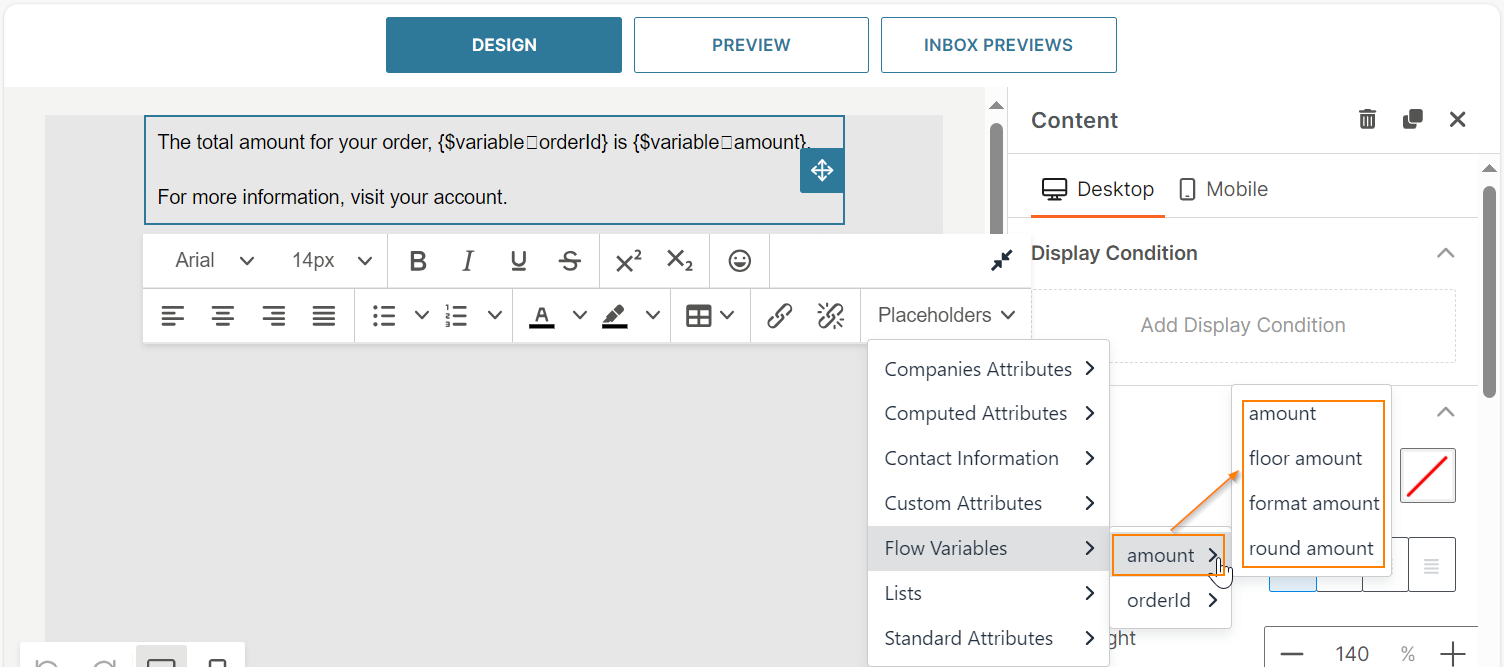Expand the Placeholders dropdown
The width and height of the screenshot is (1504, 667).
pyautogui.click(x=946, y=315)
